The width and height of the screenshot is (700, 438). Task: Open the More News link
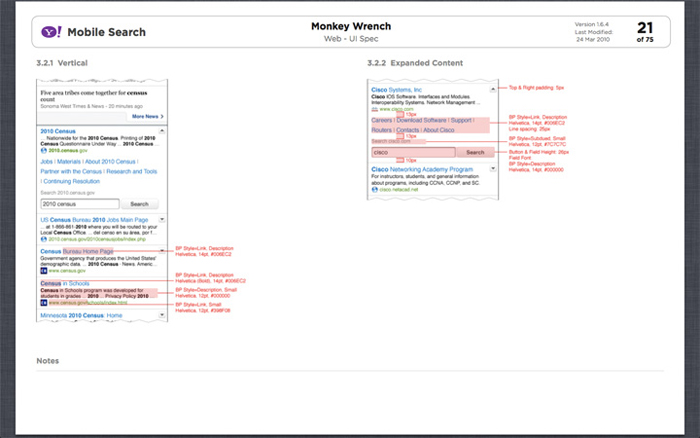[148, 117]
